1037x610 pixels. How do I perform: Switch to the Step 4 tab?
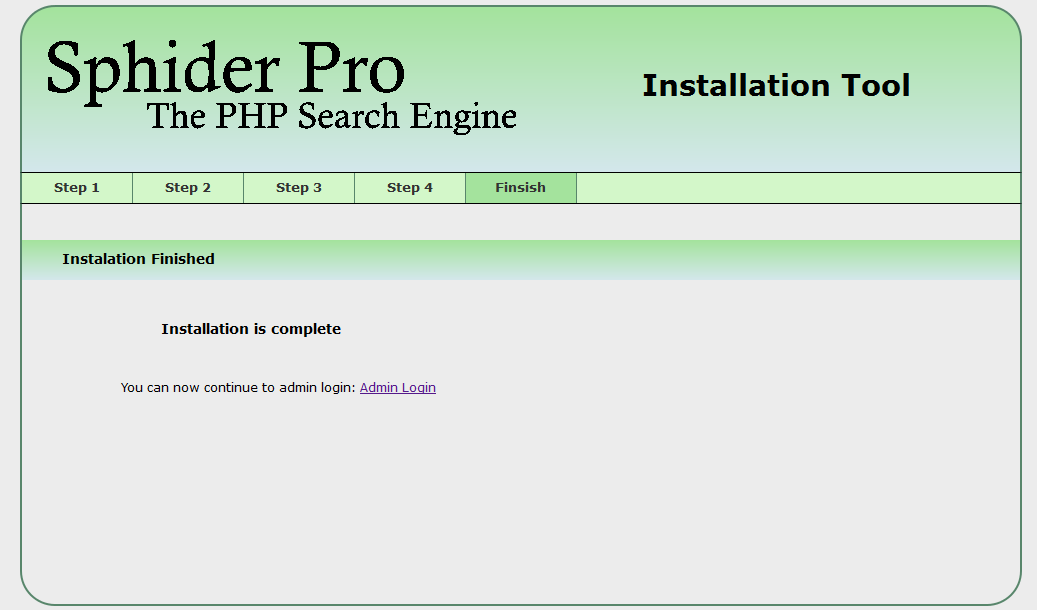click(410, 188)
